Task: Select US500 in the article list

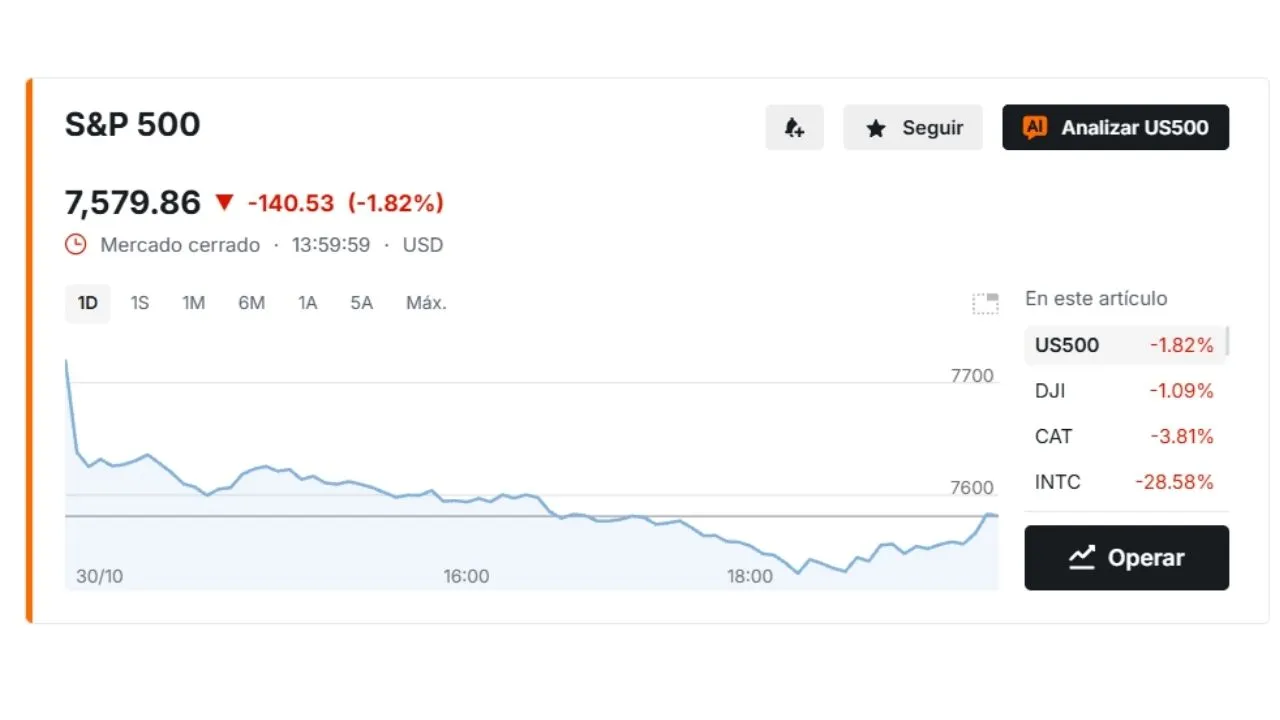Action: click(x=1124, y=345)
